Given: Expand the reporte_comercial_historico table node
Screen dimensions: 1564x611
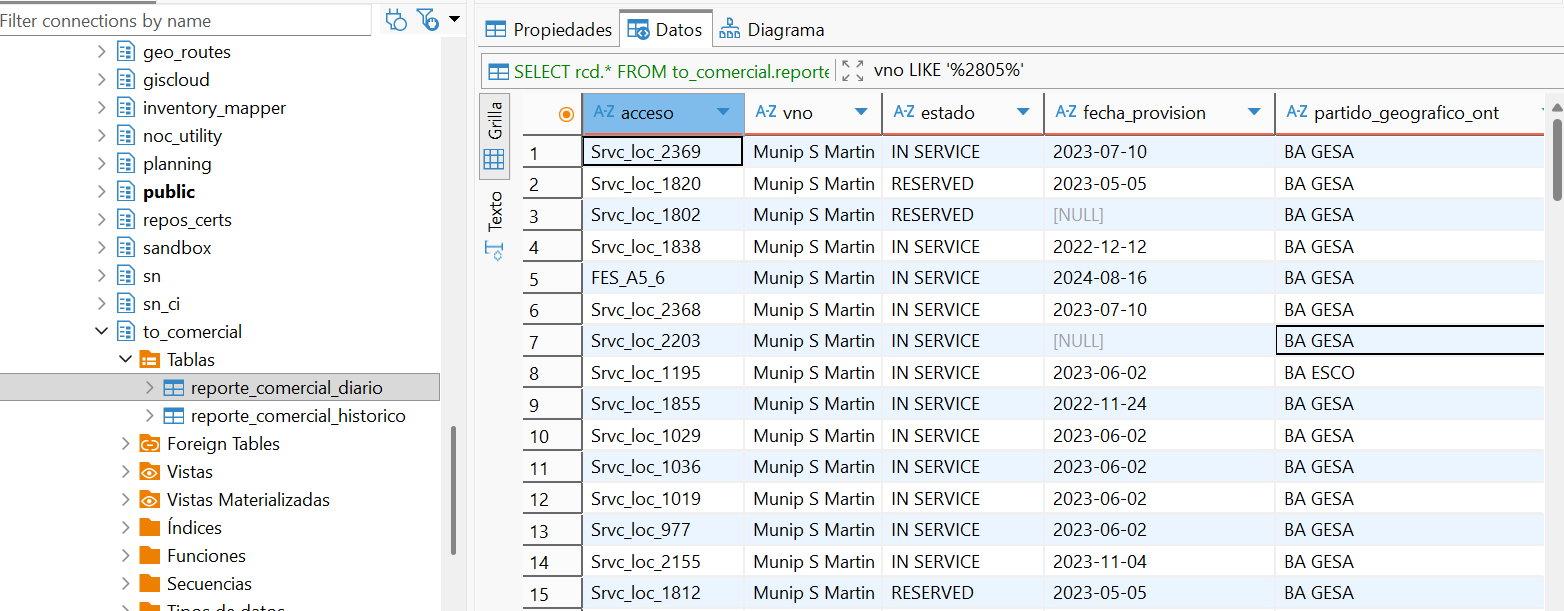Looking at the screenshot, I should point(150,416).
